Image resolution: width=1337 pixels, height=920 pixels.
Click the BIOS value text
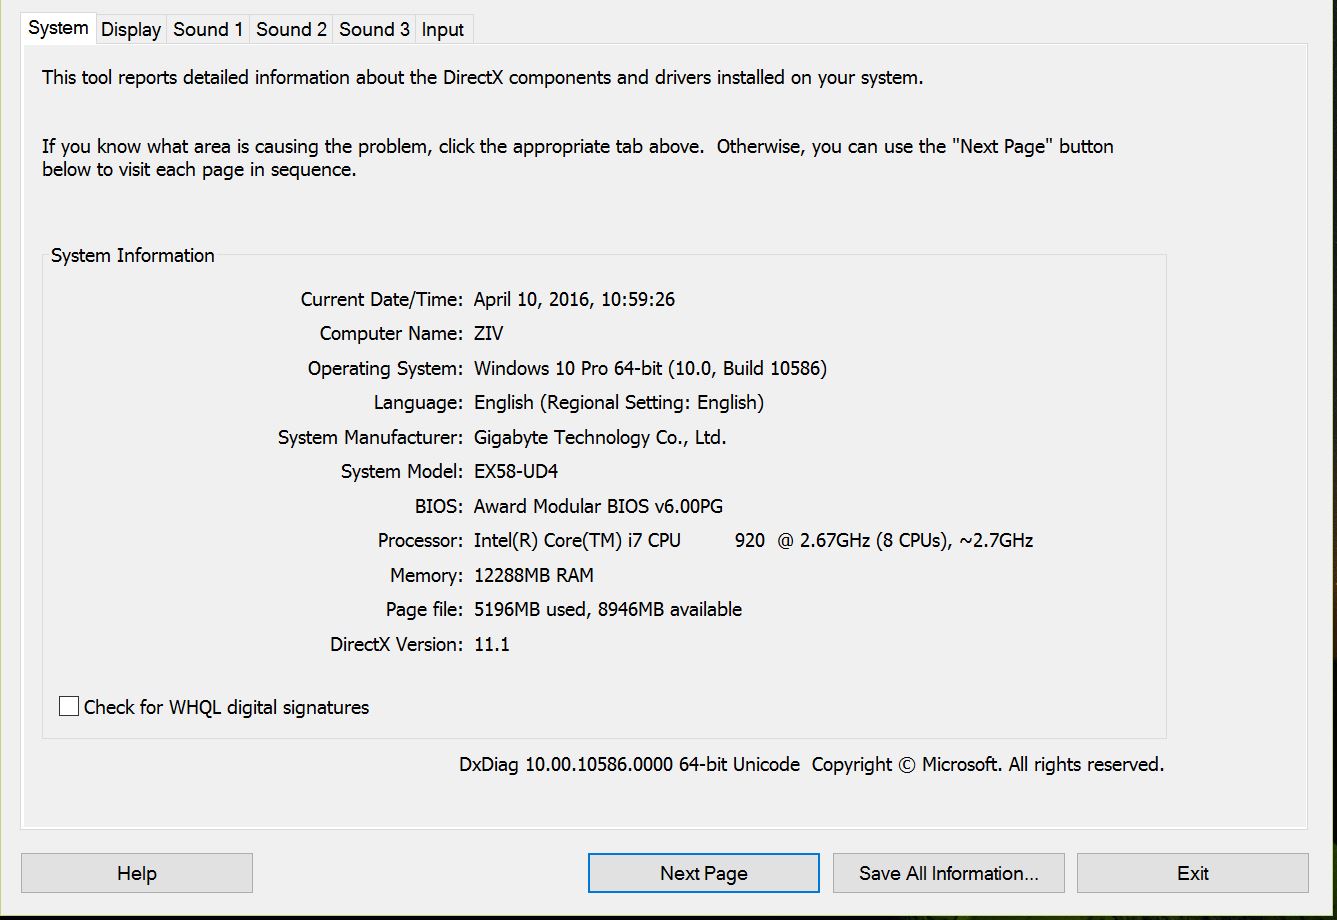point(598,507)
